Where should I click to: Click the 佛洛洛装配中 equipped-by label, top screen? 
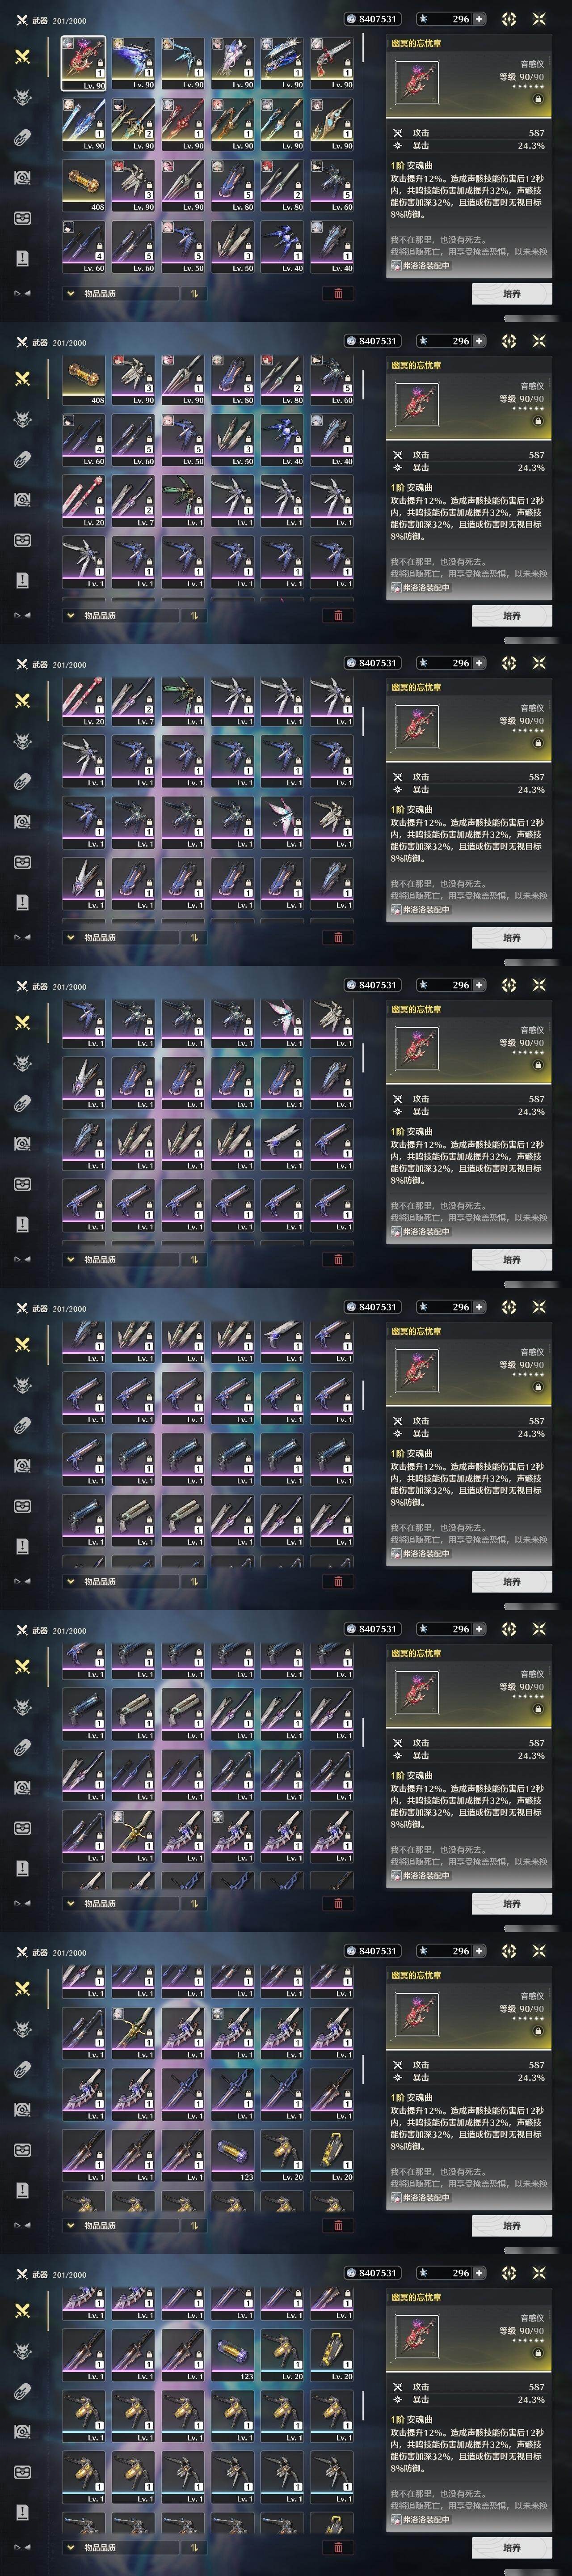tap(421, 266)
